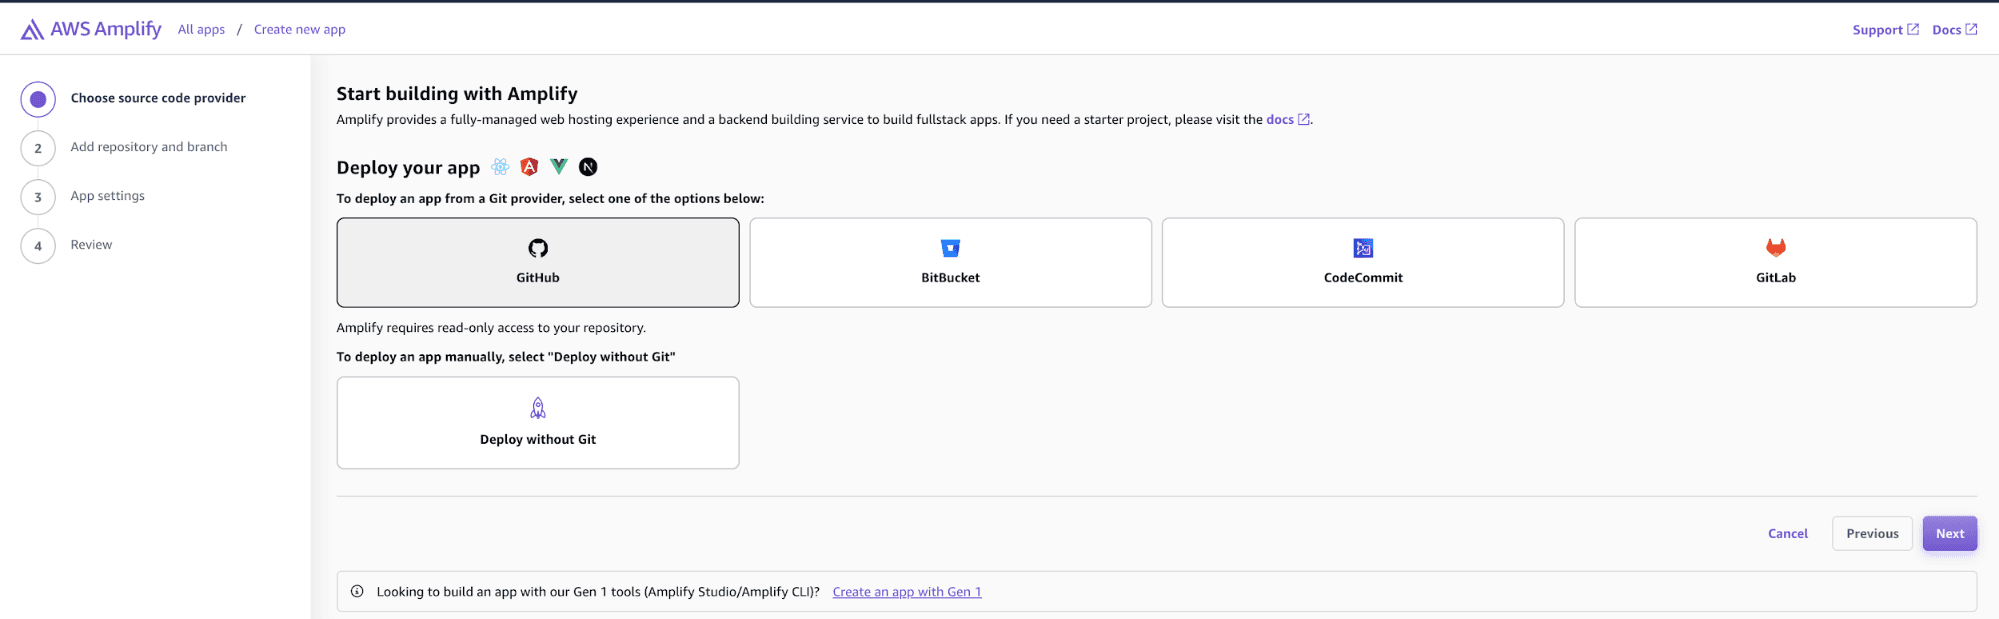This screenshot has width=1999, height=619.
Task: Click the Angular framework icon
Action: coord(529,167)
